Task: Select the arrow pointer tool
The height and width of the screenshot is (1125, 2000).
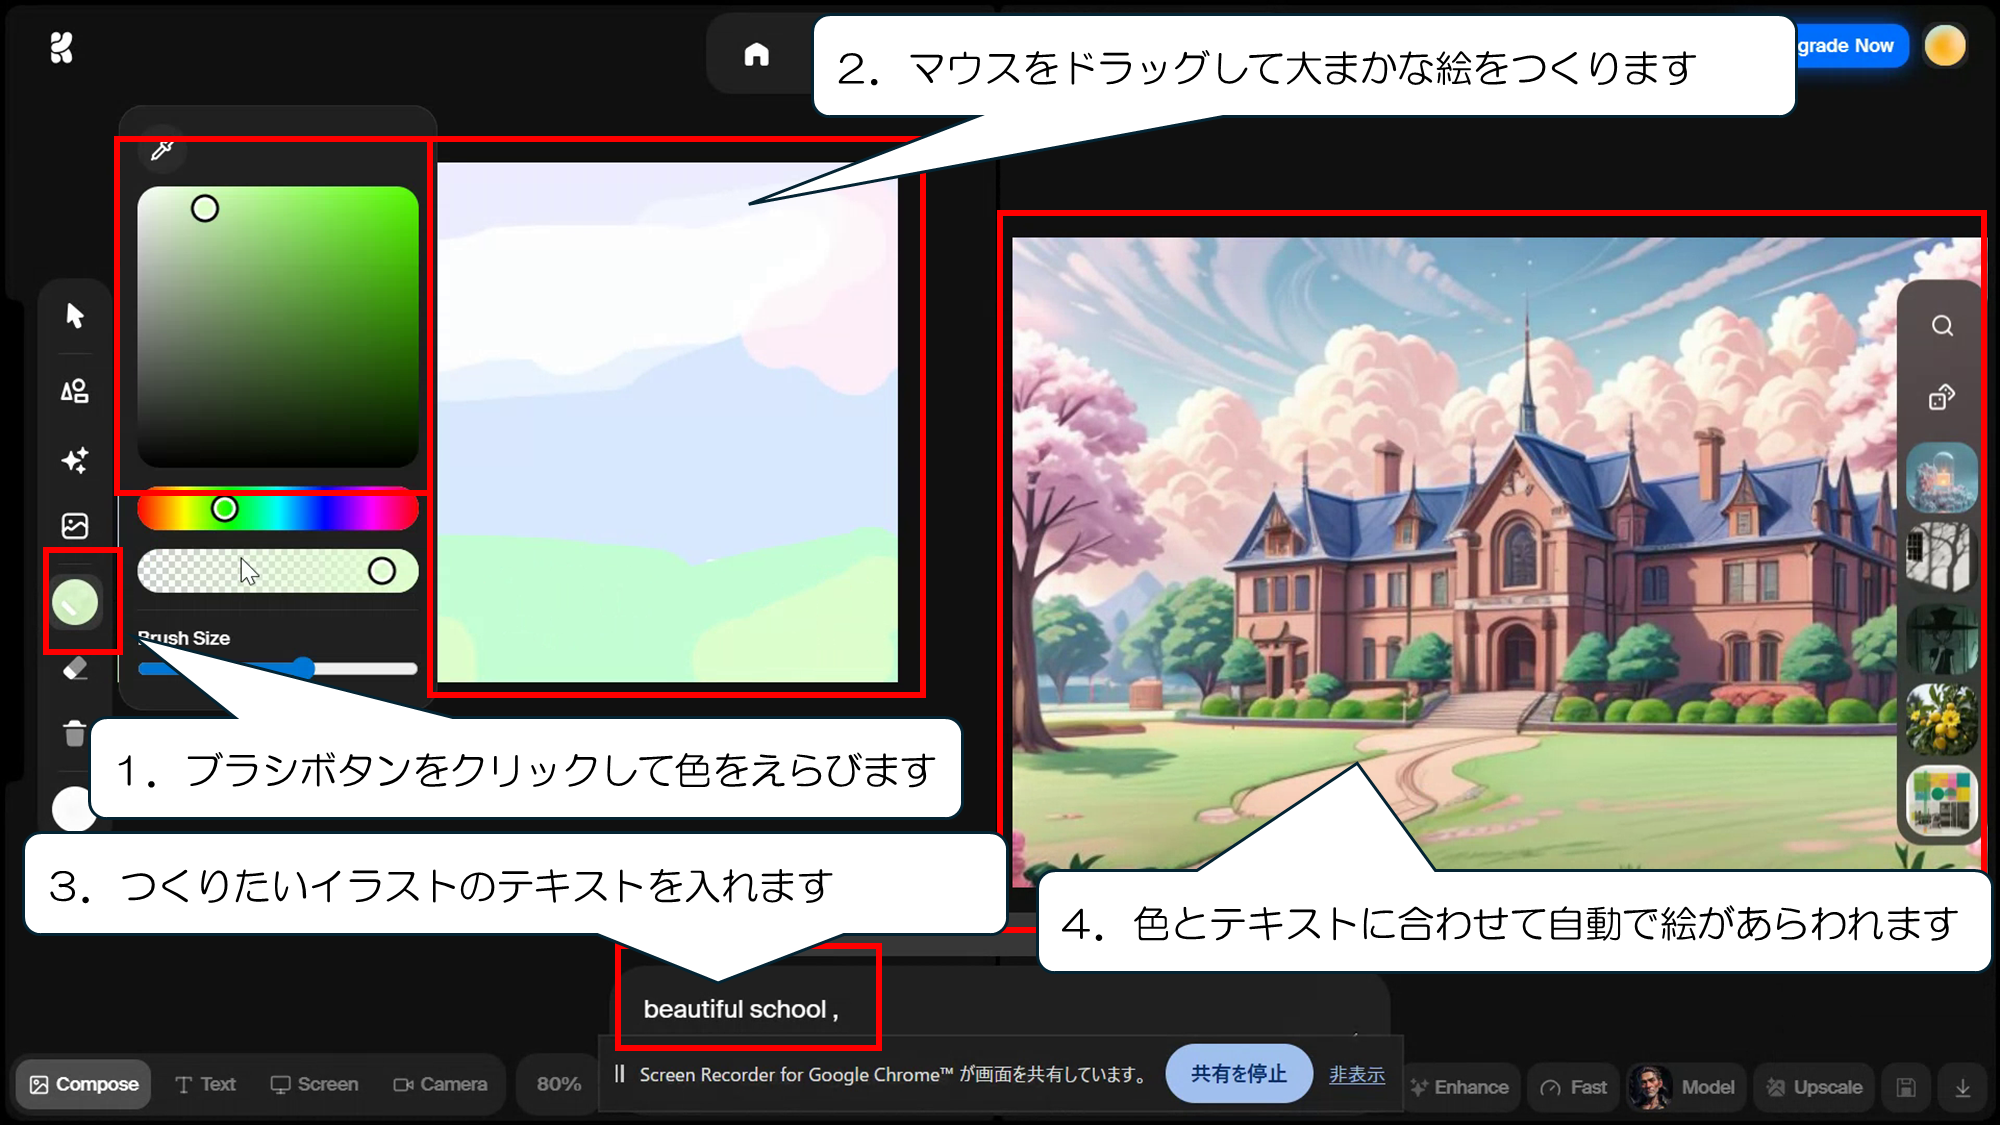Action: click(75, 316)
